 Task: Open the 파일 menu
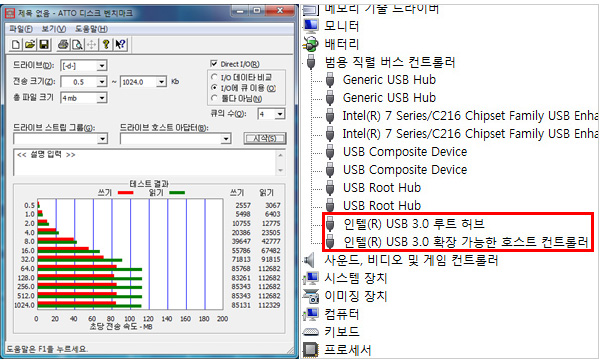(21, 29)
